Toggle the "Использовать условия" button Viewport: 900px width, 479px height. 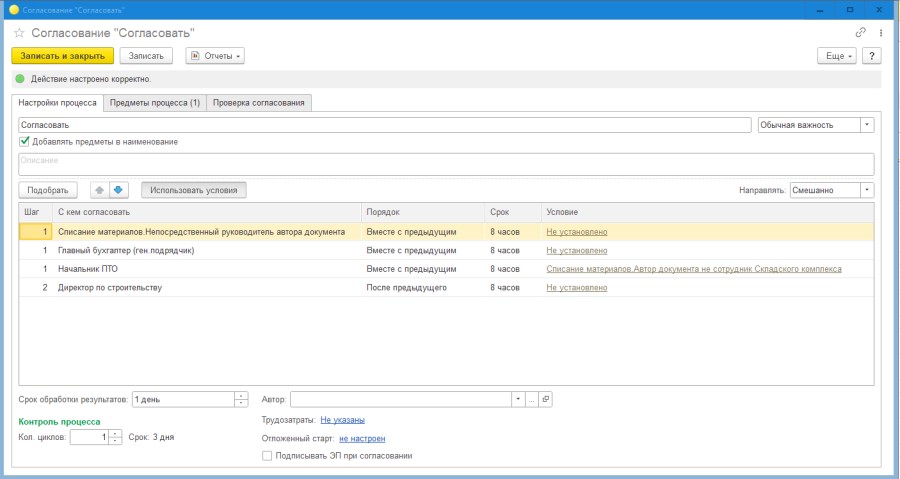point(193,190)
